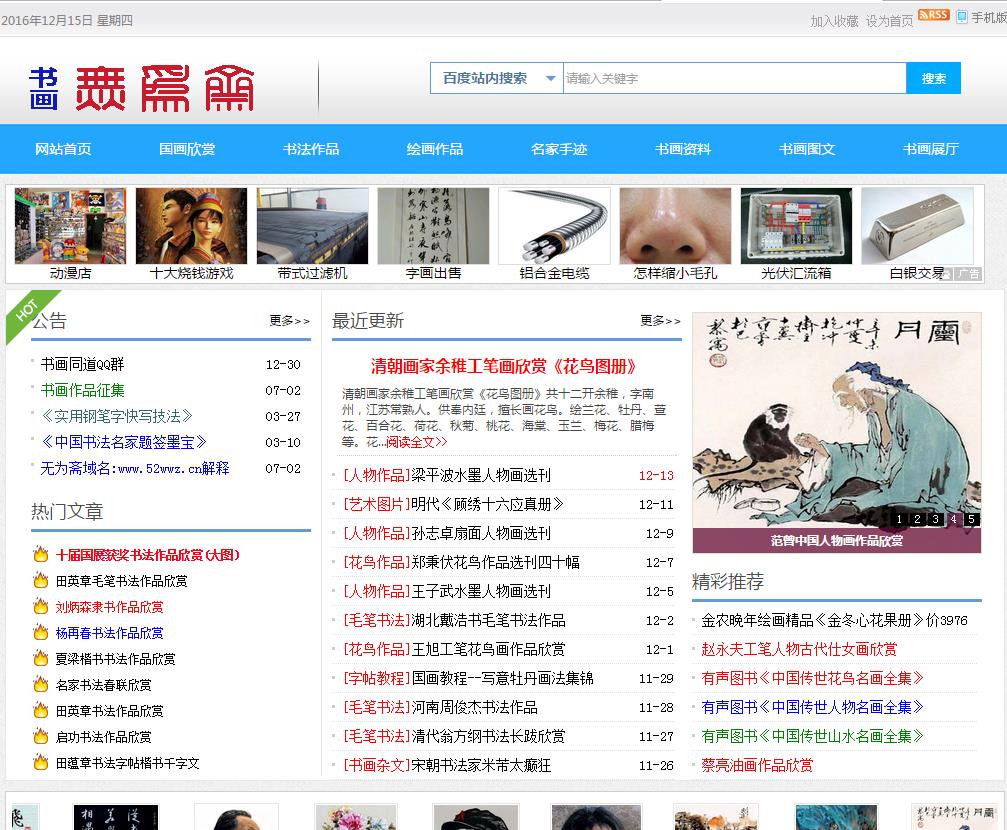The width and height of the screenshot is (1007, 830).
Task: Open 田蕴章书法字帖楷书千字文 article
Action: pyautogui.click(x=127, y=763)
